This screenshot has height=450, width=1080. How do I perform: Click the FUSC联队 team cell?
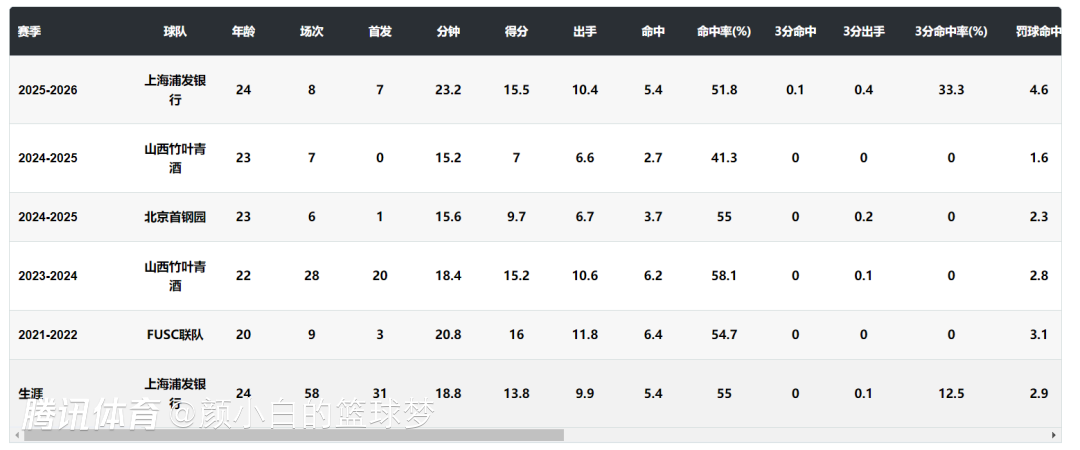[176, 335]
